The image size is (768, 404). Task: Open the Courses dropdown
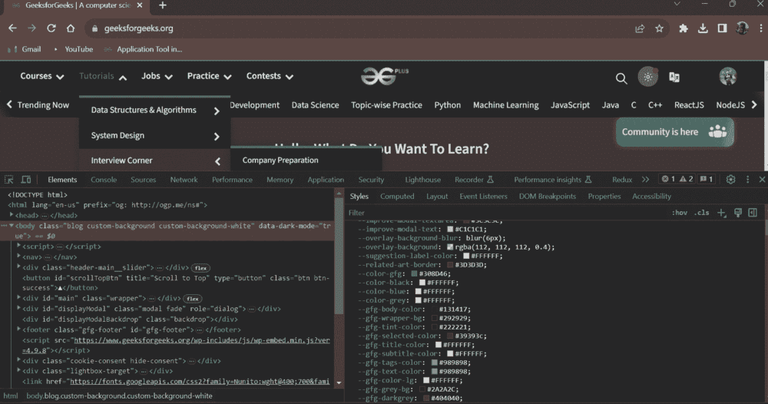click(42, 76)
